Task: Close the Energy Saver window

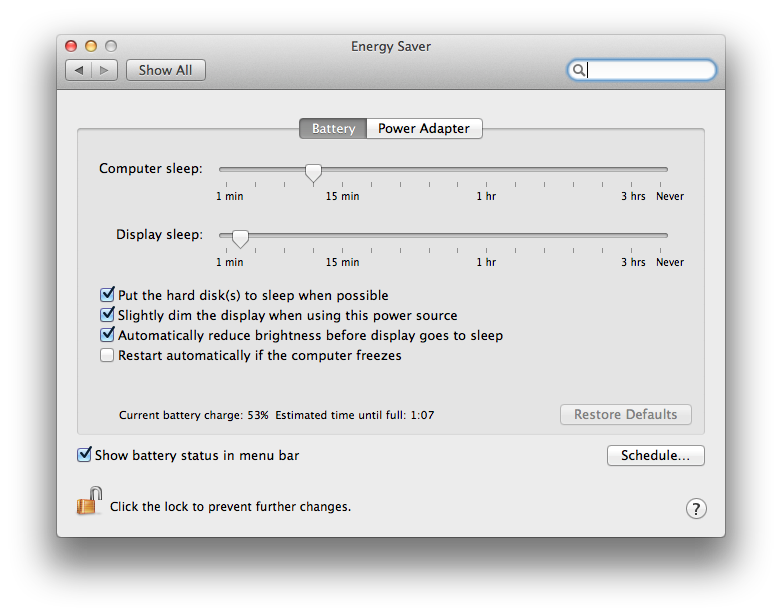Action: pyautogui.click(x=71, y=46)
